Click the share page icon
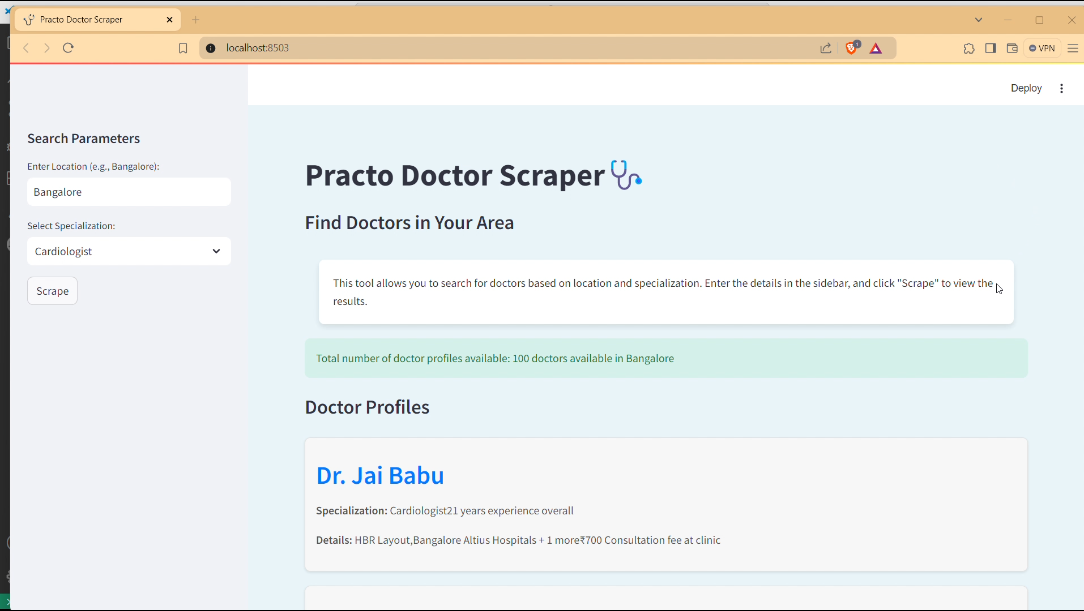Image resolution: width=1084 pixels, height=611 pixels. (825, 48)
